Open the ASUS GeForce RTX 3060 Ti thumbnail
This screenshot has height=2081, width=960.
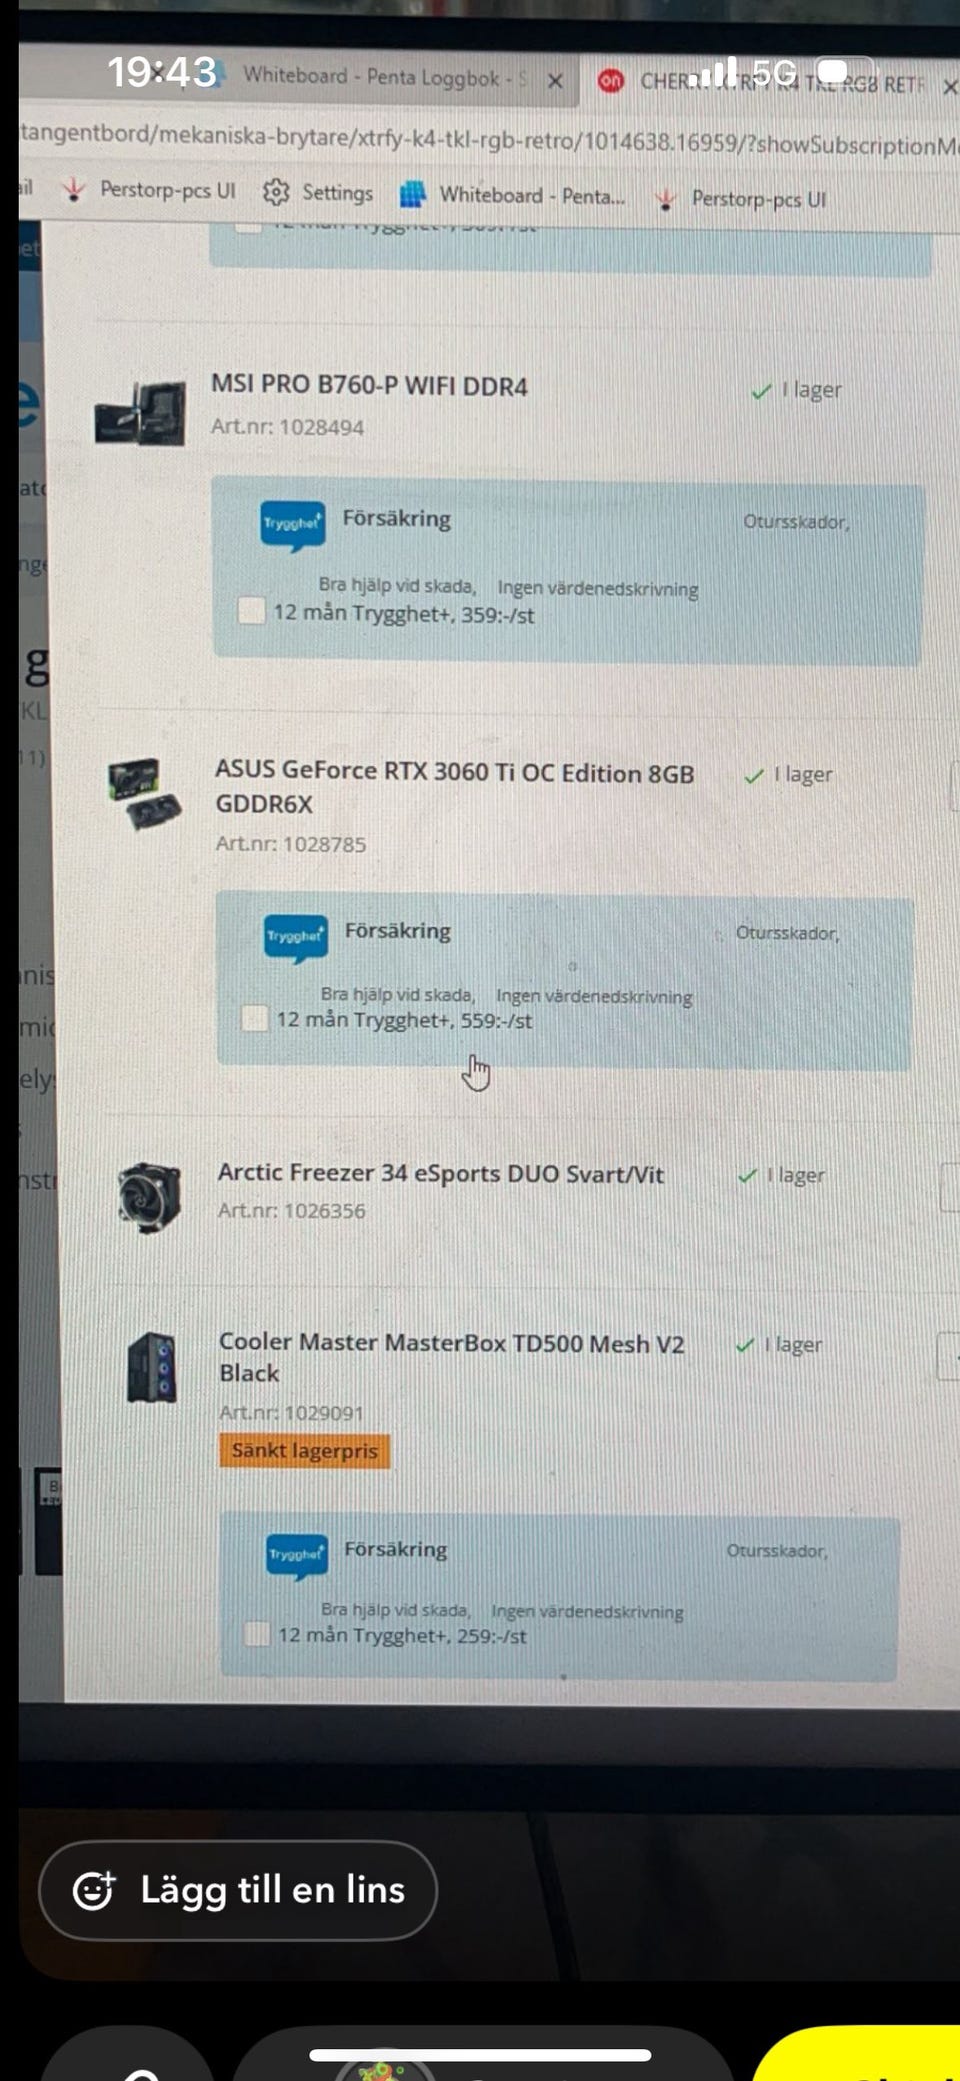pyautogui.click(x=145, y=794)
